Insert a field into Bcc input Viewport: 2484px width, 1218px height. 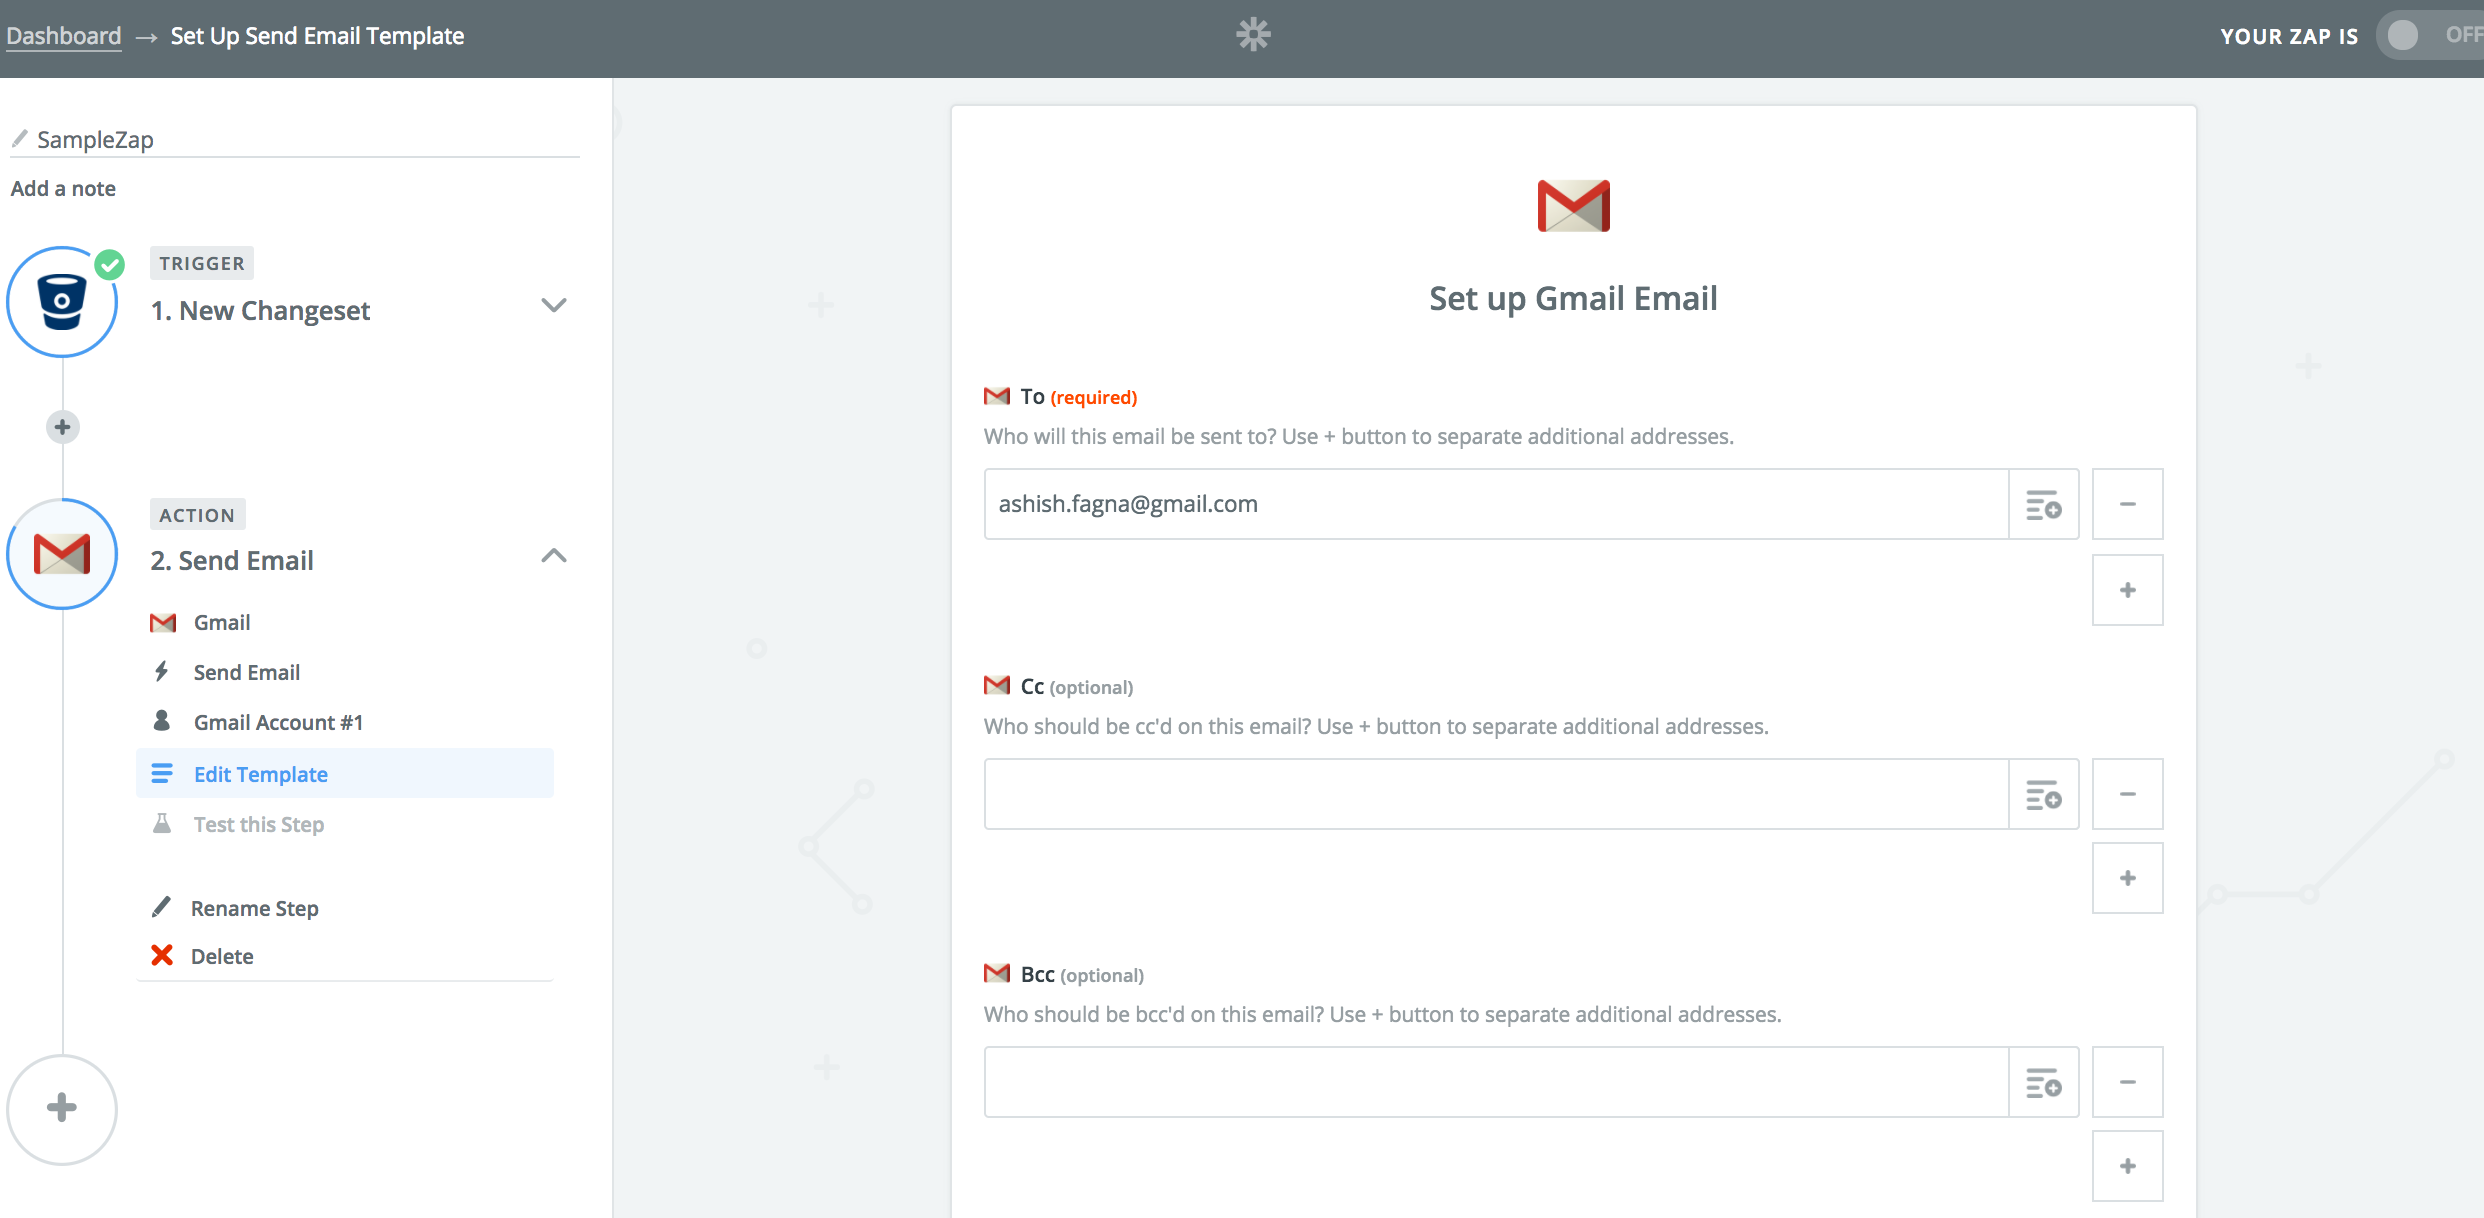tap(2043, 1082)
